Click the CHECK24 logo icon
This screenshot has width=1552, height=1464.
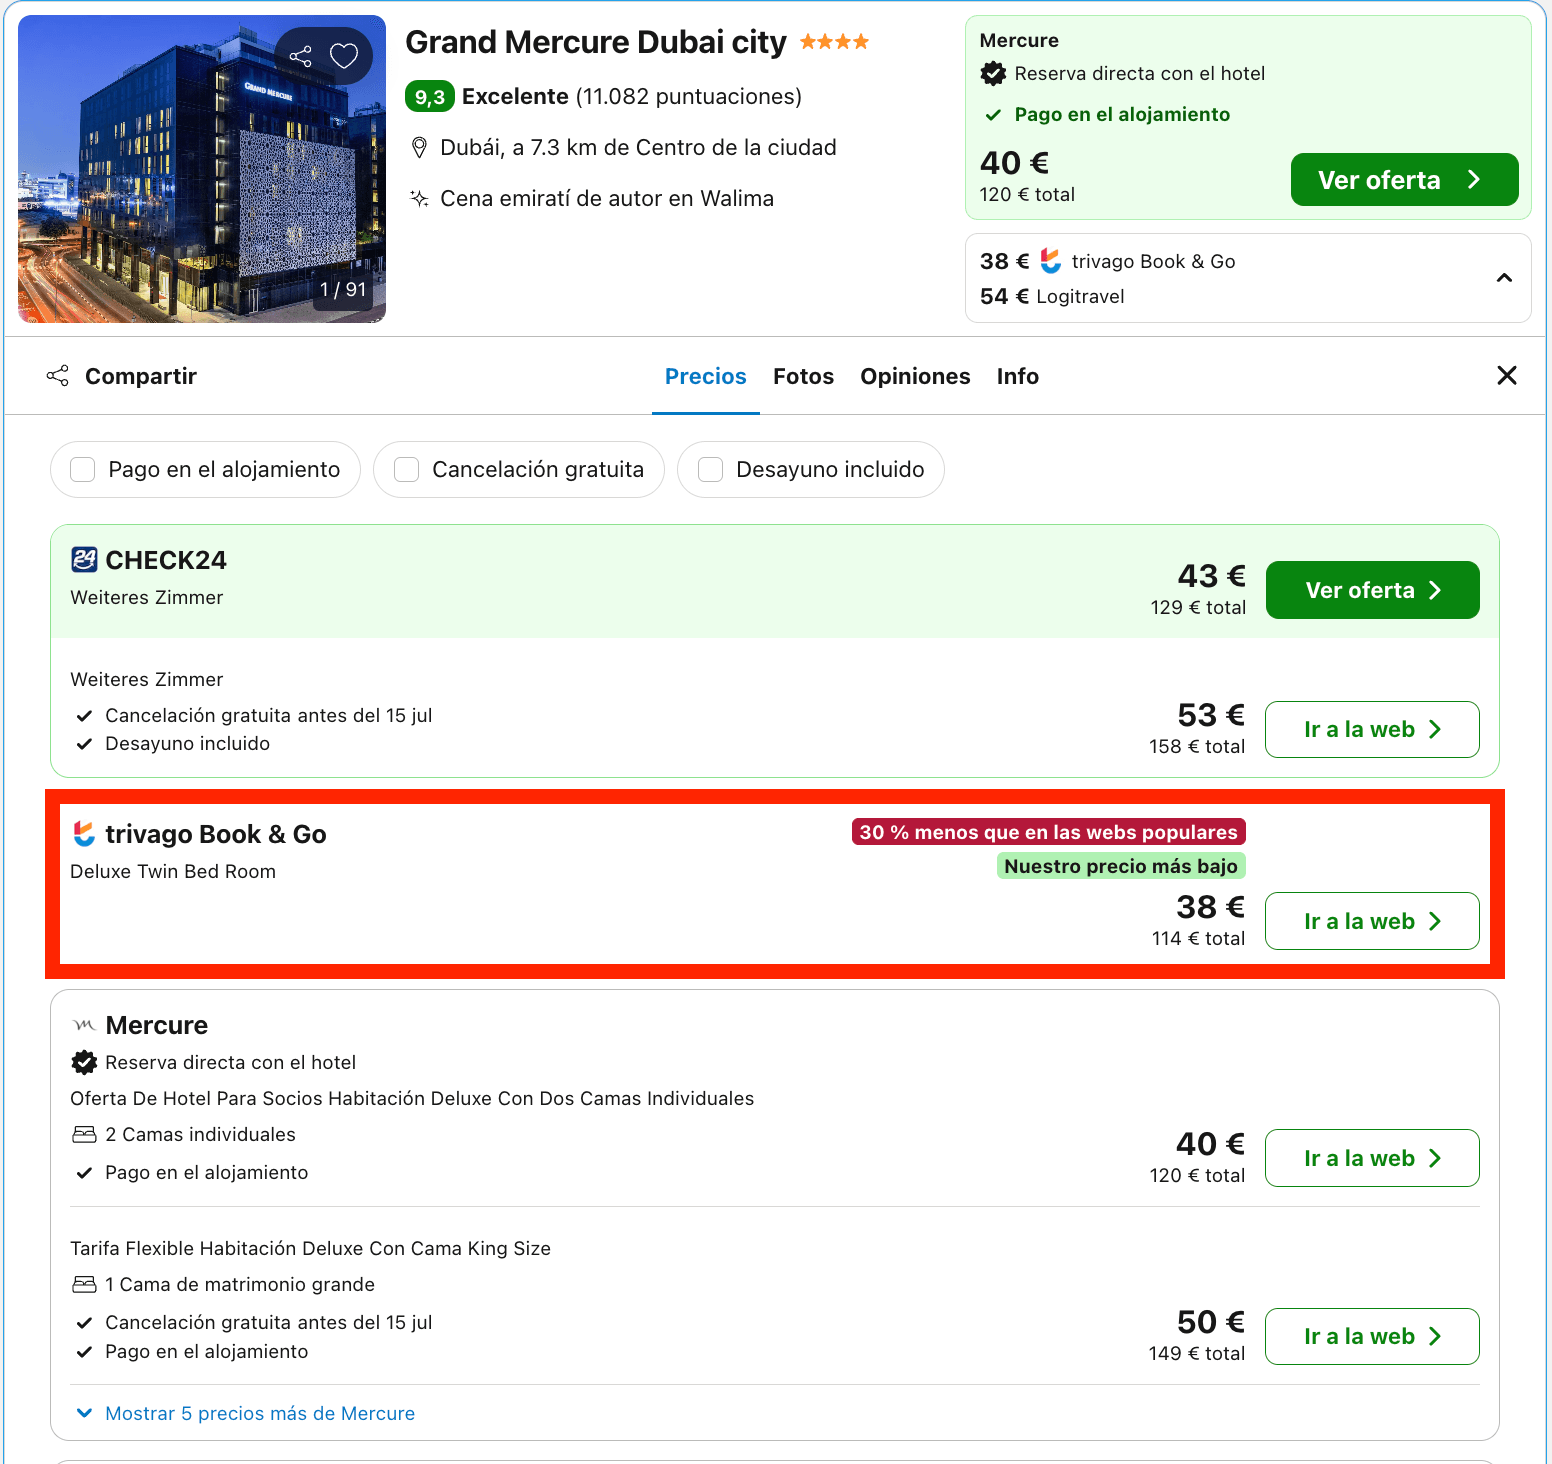(84, 560)
